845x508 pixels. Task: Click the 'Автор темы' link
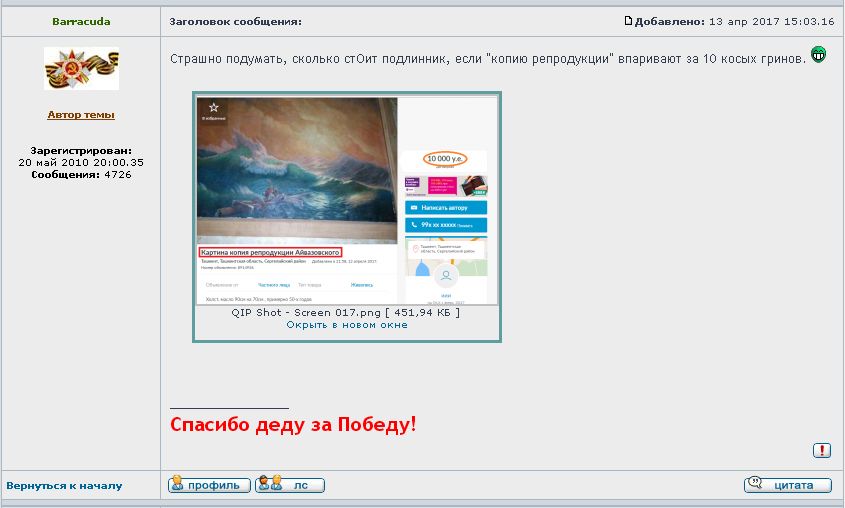pos(81,114)
